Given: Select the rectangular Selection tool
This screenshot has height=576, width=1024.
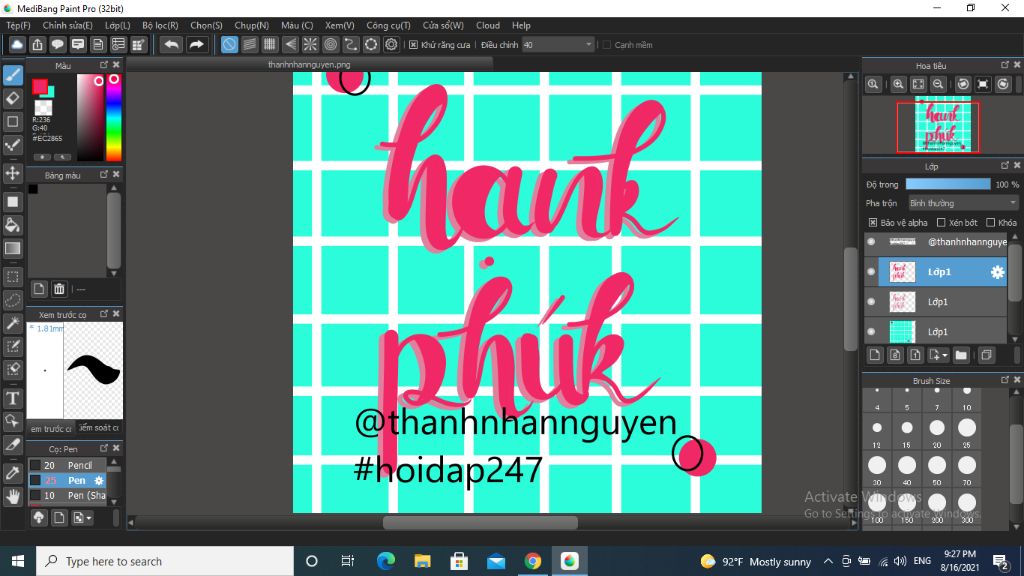Looking at the screenshot, I should 12,277.
